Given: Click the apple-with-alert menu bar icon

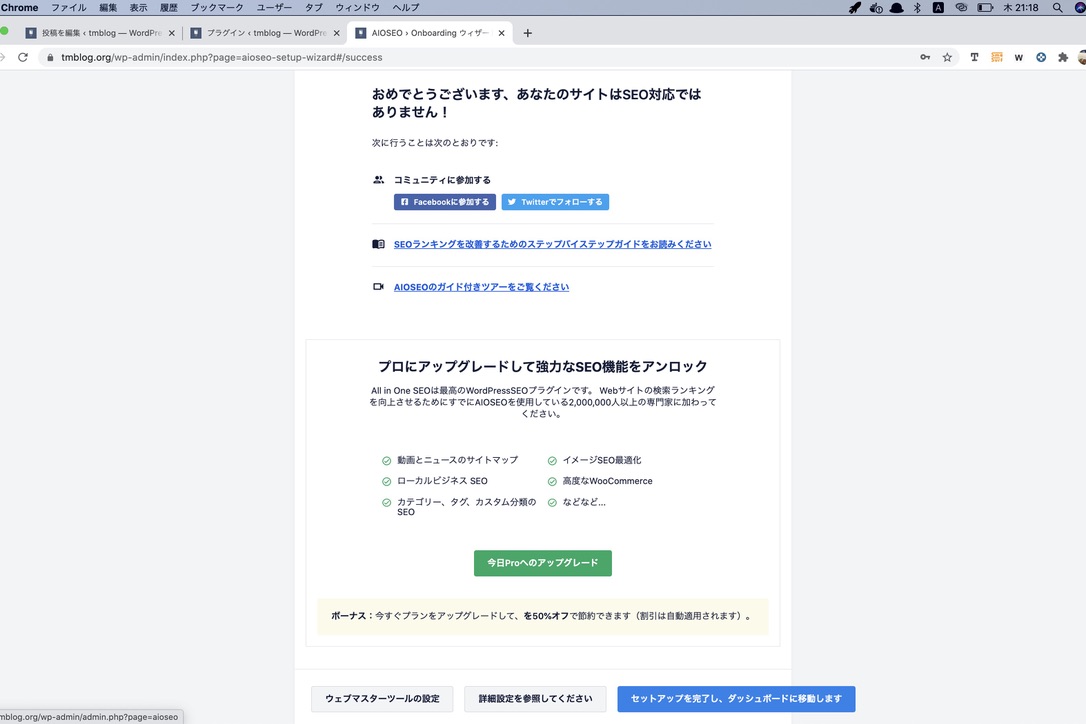Looking at the screenshot, I should tap(876, 8).
